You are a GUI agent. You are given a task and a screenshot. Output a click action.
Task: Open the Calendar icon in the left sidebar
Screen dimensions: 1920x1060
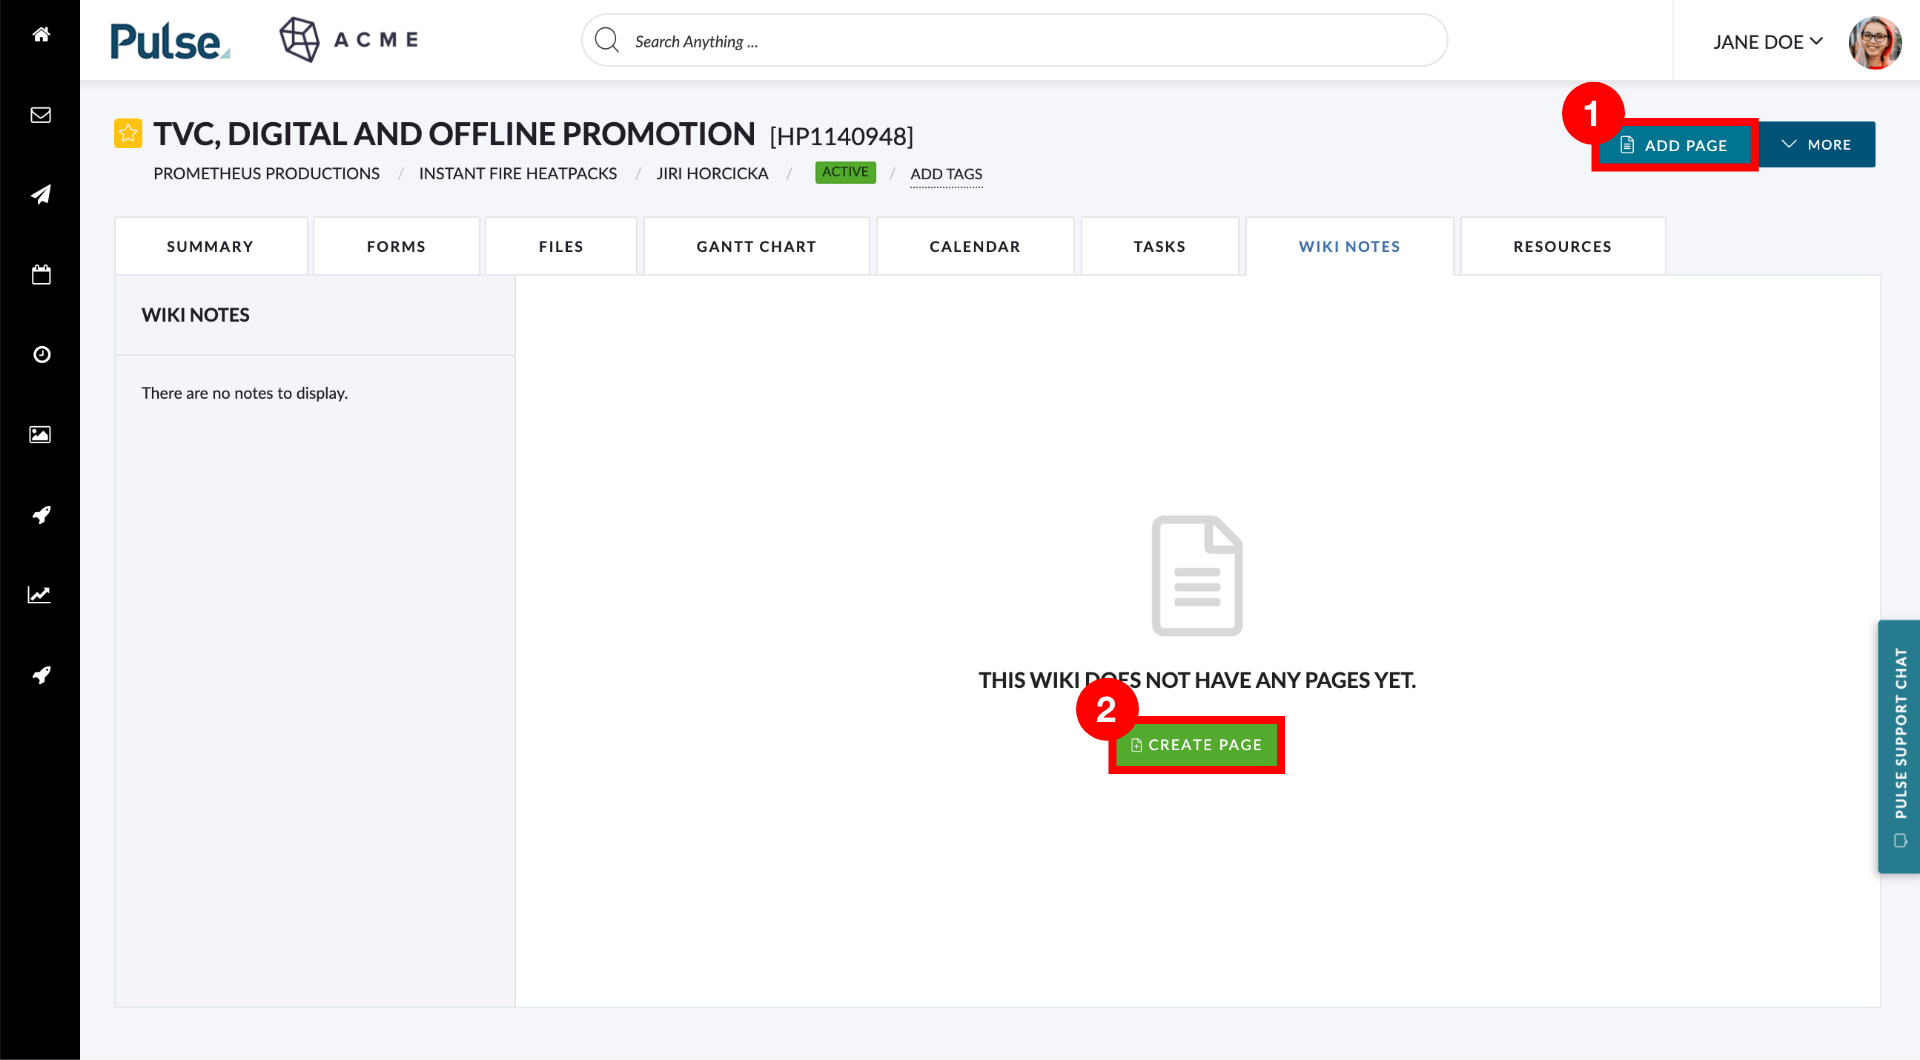point(40,274)
